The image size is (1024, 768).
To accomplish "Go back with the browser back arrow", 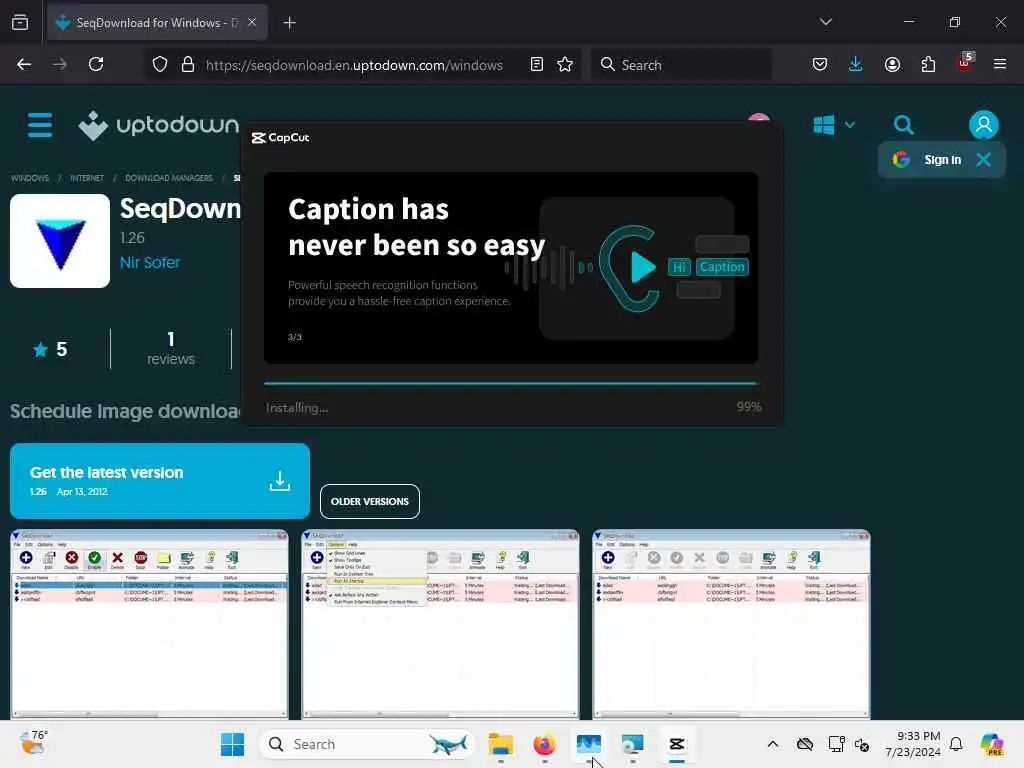I will click(24, 65).
